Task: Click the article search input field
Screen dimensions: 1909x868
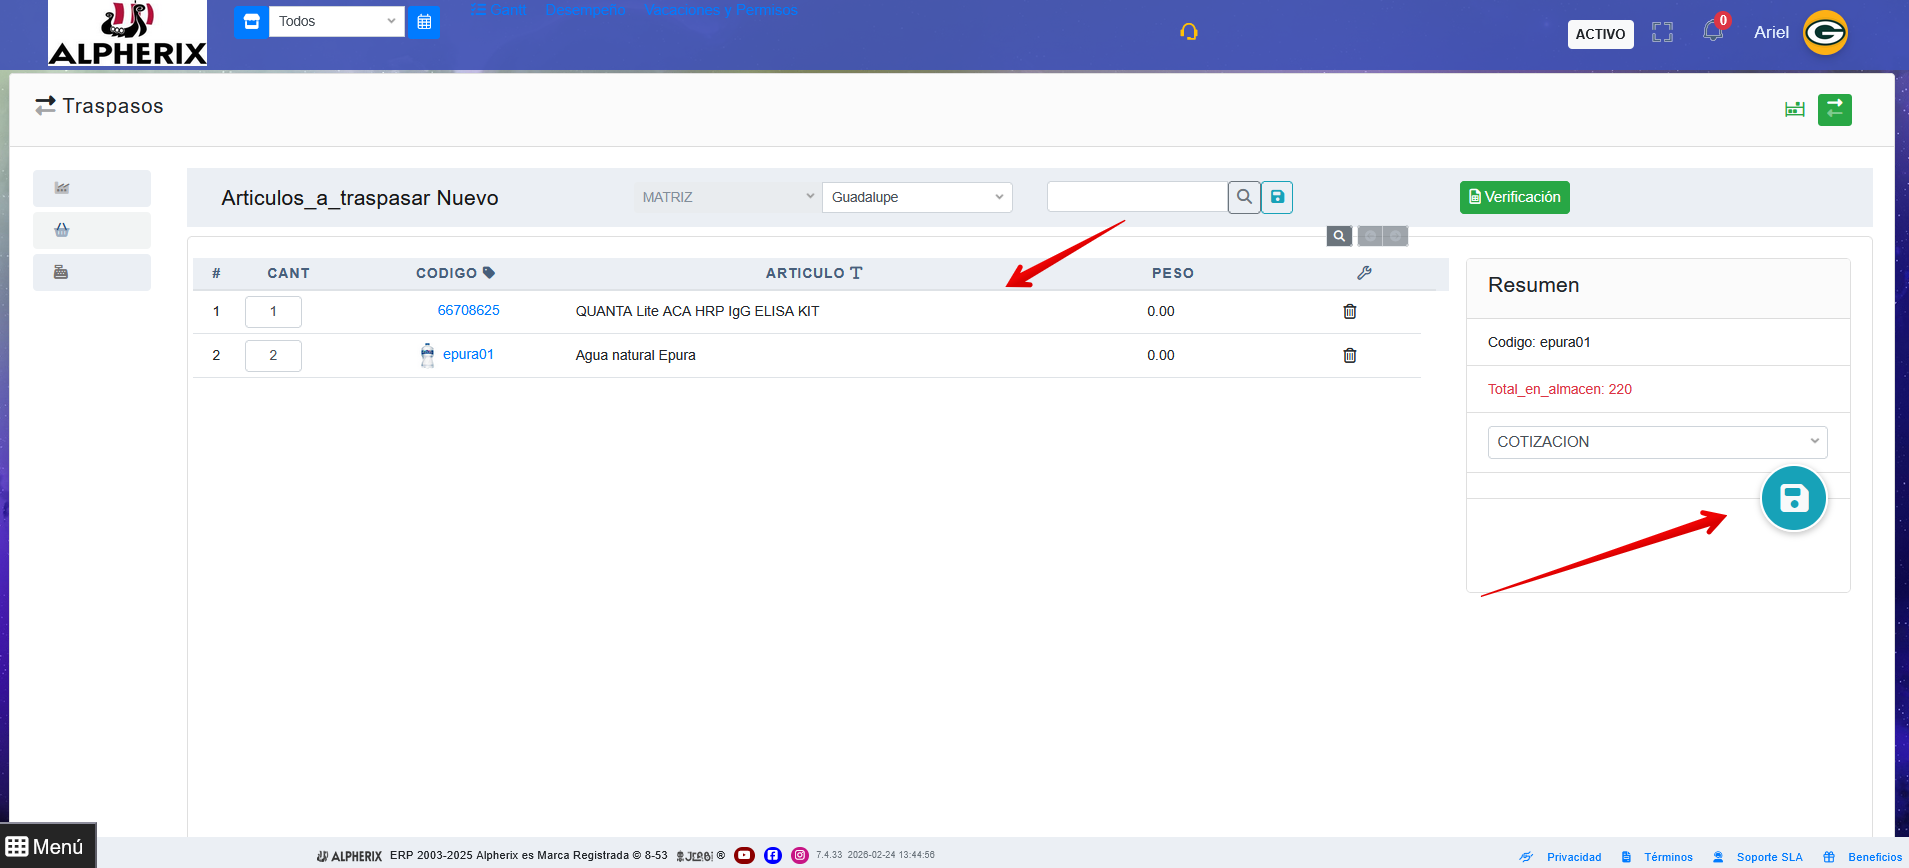Action: tap(1136, 197)
